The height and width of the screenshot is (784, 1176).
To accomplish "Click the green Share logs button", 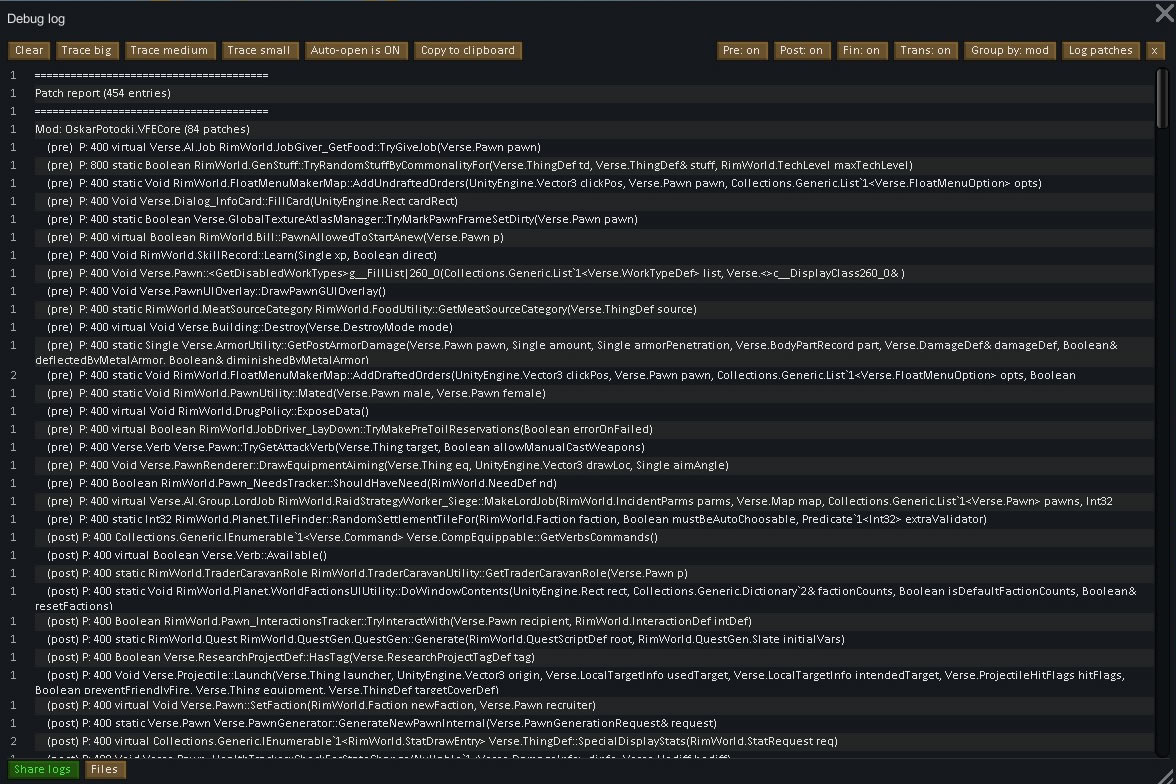I will coord(43,769).
